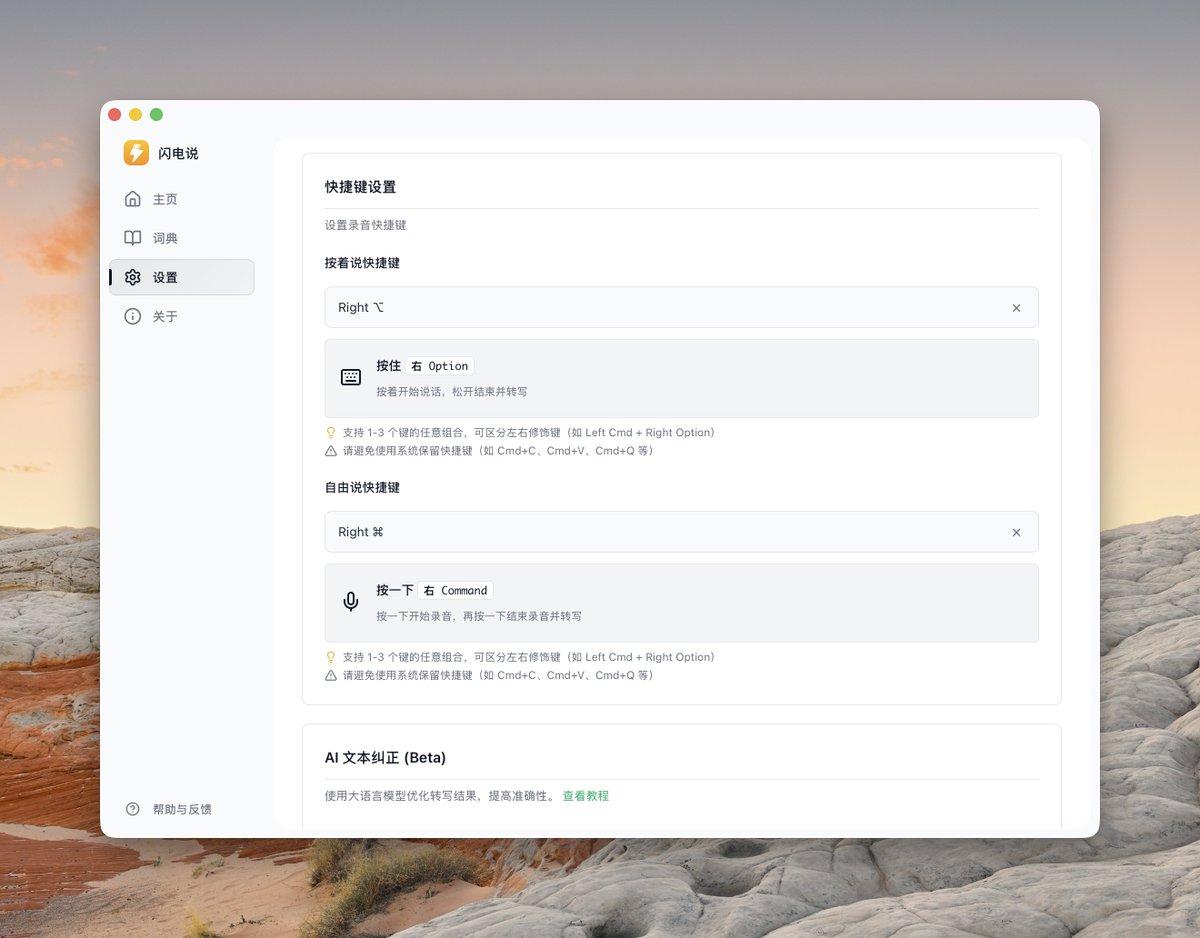Click the Right ⌘ shortcut input field
This screenshot has height=938, width=1200.
coord(681,532)
